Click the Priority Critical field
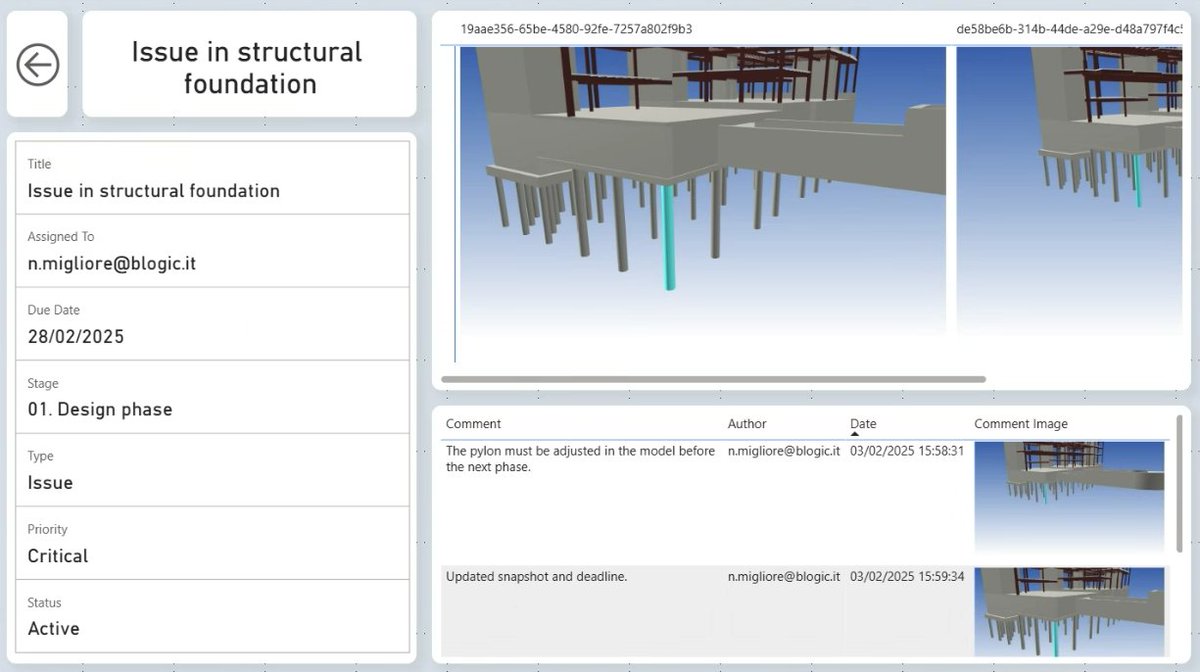Image resolution: width=1200 pixels, height=672 pixels. [213, 543]
